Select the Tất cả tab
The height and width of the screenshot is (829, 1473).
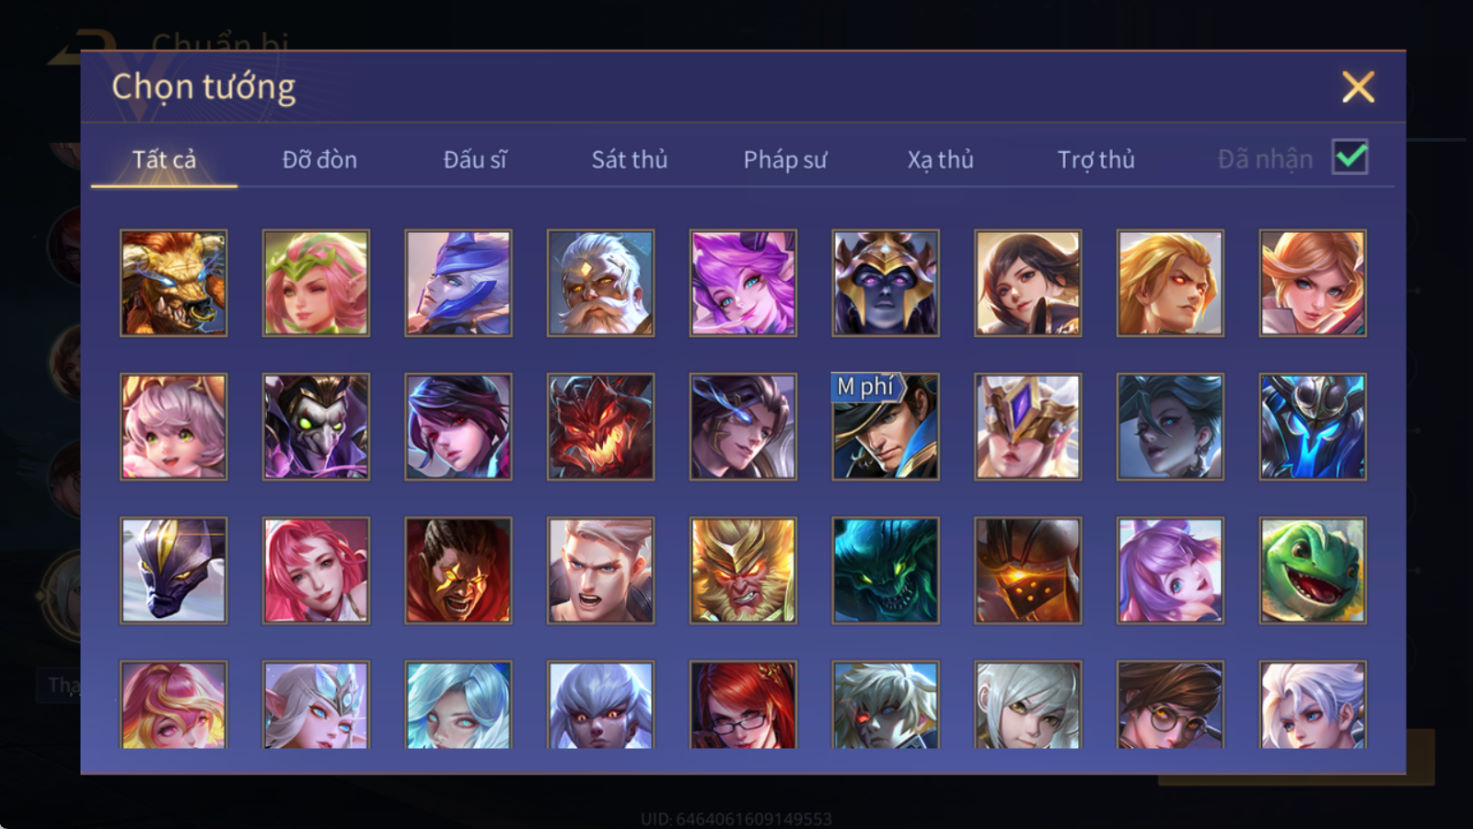coord(164,160)
